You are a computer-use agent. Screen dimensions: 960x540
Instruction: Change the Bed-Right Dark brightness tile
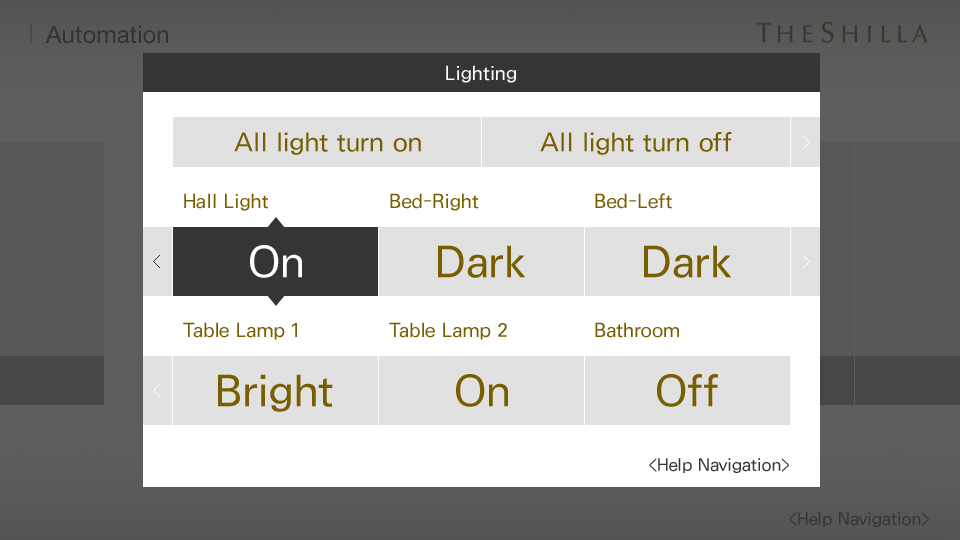coord(481,261)
